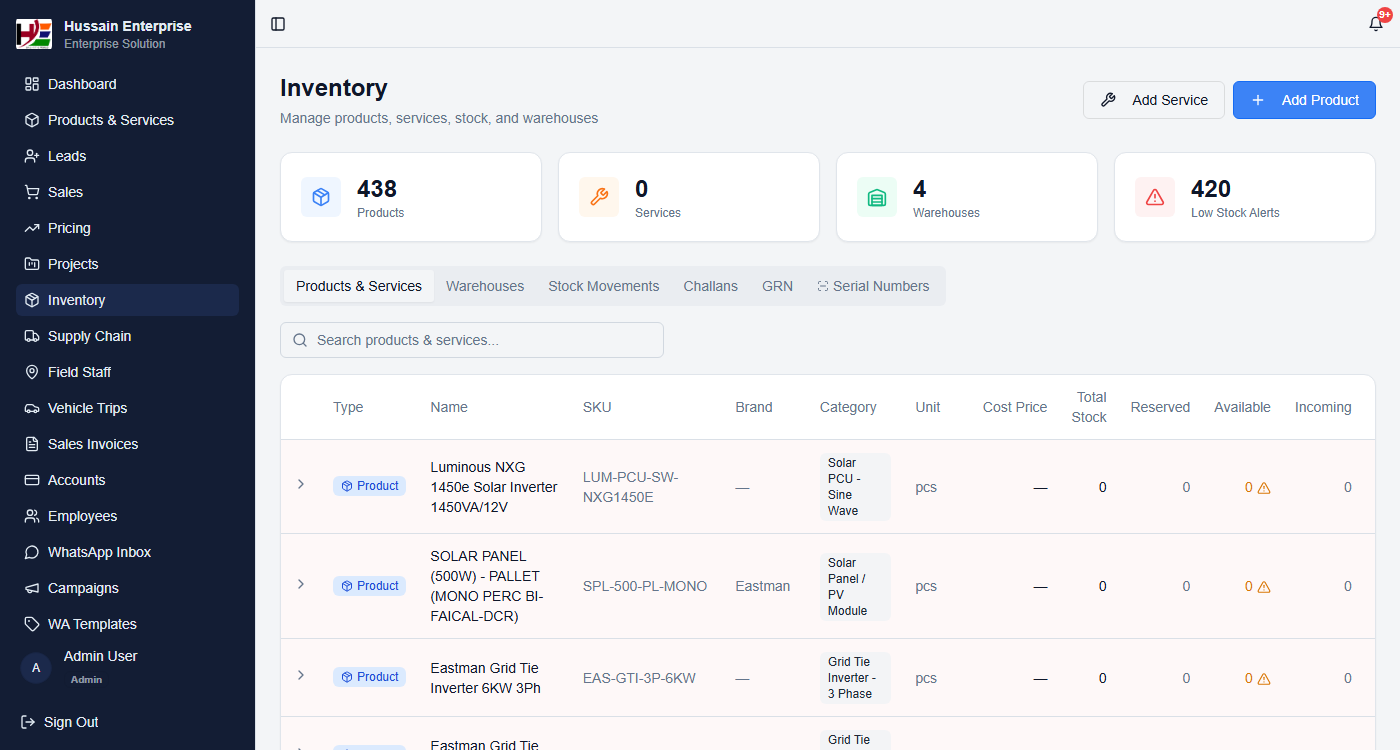This screenshot has height=750, width=1400.
Task: Click the Products cube stat icon
Action: (x=321, y=197)
